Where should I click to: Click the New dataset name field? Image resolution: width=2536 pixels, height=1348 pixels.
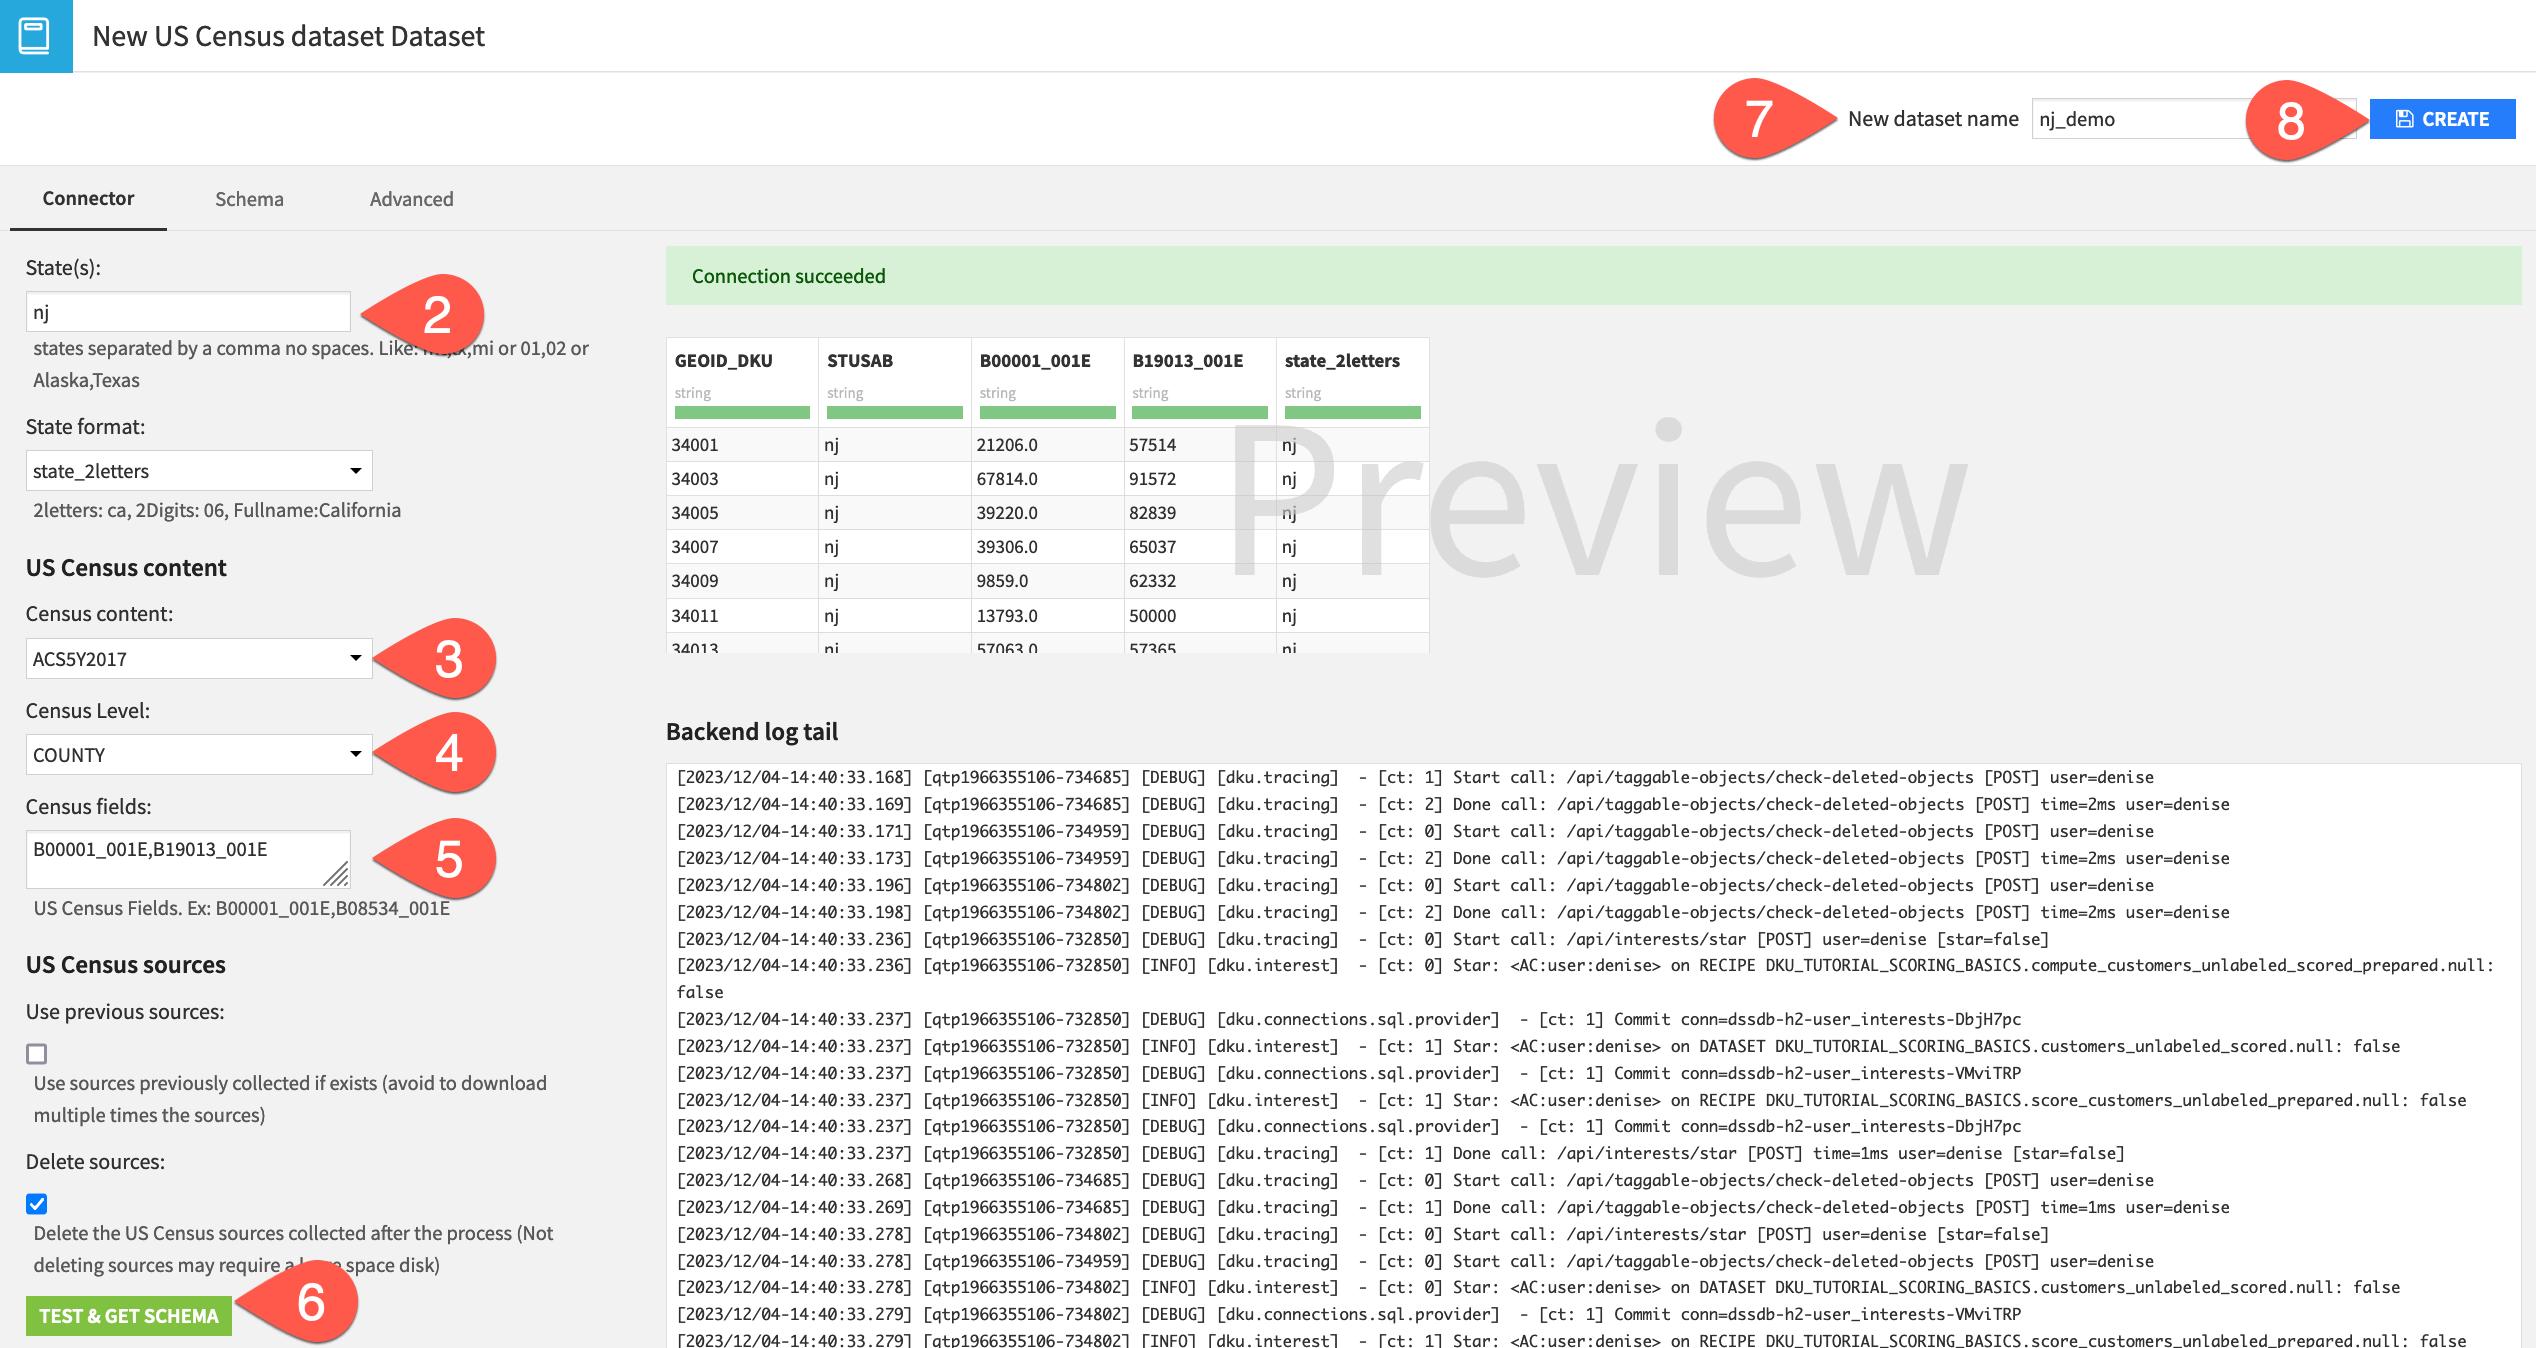(2194, 119)
